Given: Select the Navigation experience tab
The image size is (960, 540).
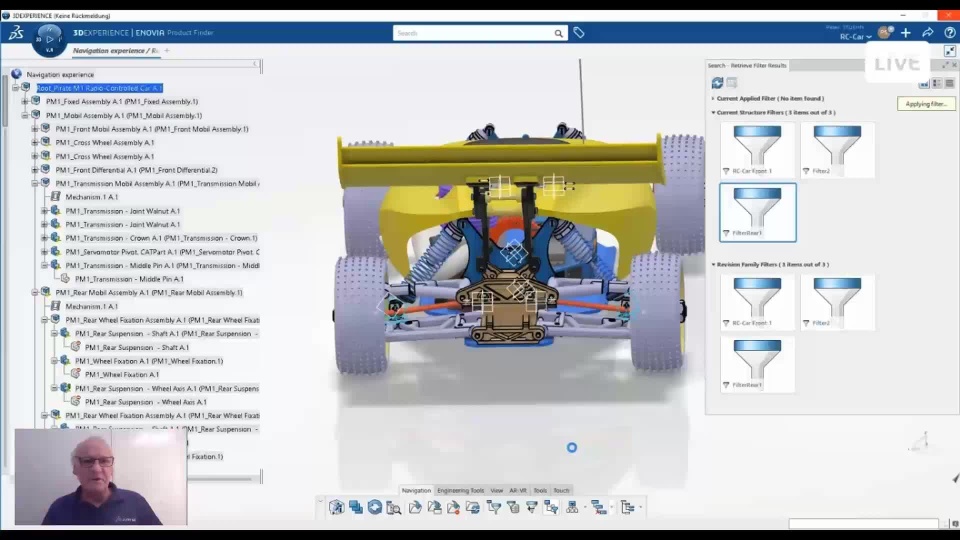Looking at the screenshot, I should [x=115, y=51].
